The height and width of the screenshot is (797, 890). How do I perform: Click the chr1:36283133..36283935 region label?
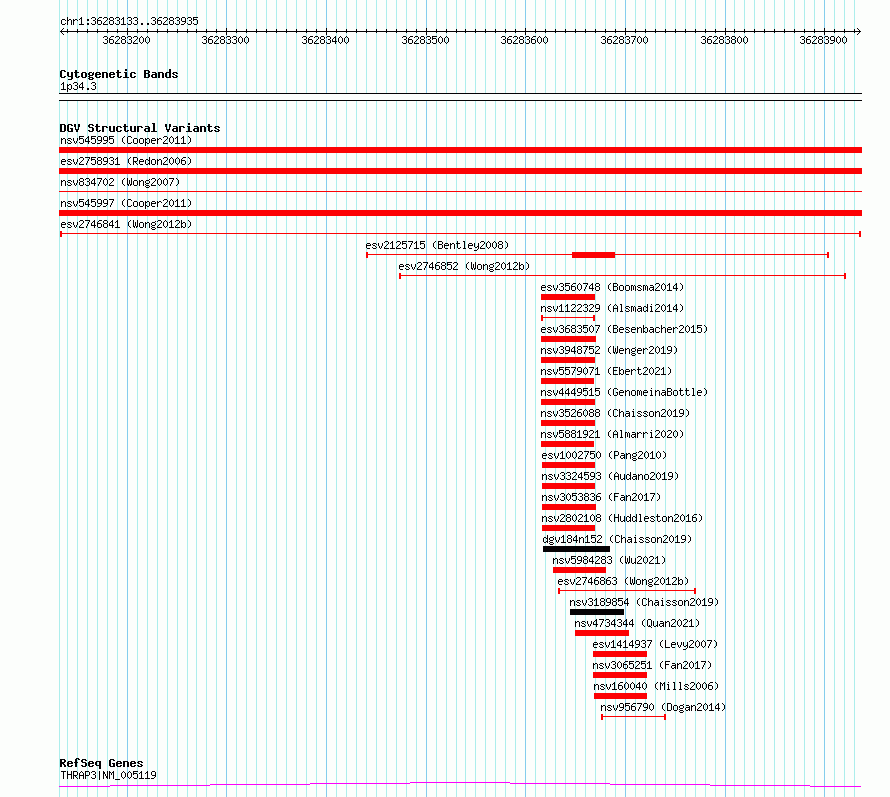click(129, 21)
